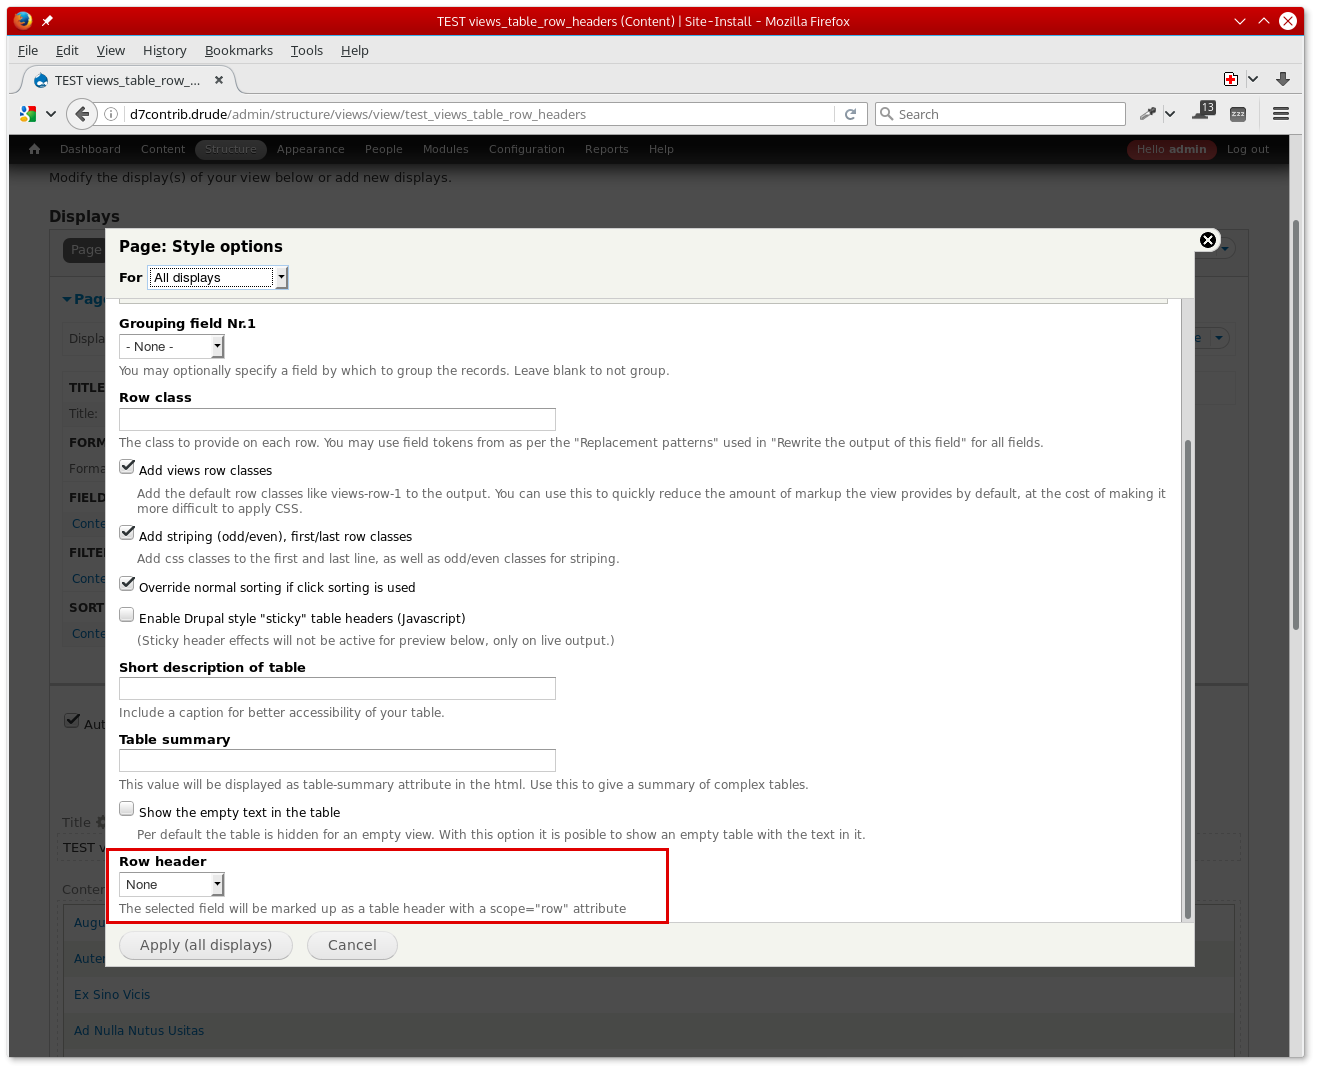Select Configuration in the Drupal admin menu
Screen dimensions: 1317x1070
(526, 149)
